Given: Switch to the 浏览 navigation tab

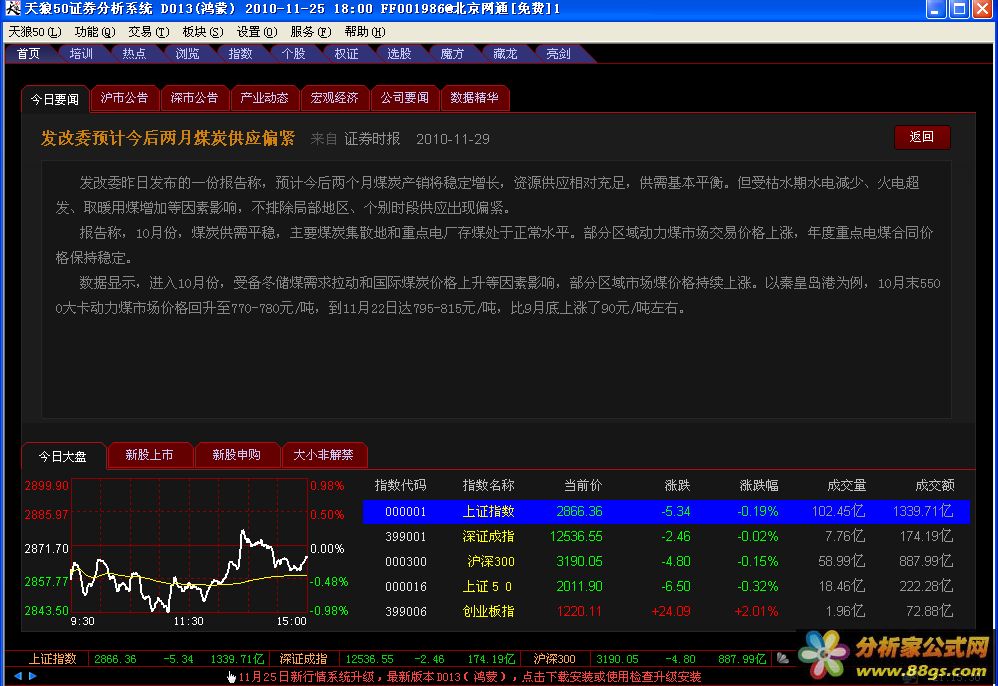Looking at the screenshot, I should pyautogui.click(x=187, y=54).
